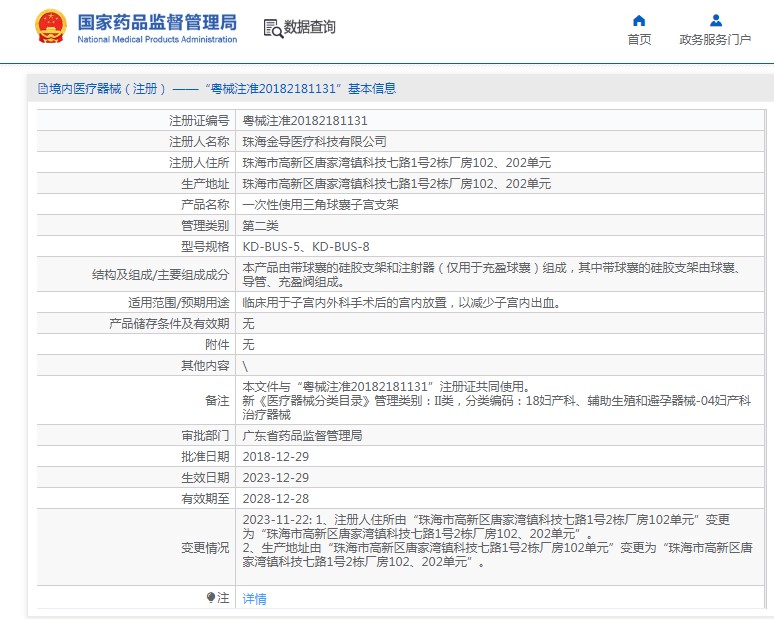This screenshot has height=619, width=774.
Task: Click the 注册人住所 address value
Action: point(396,162)
